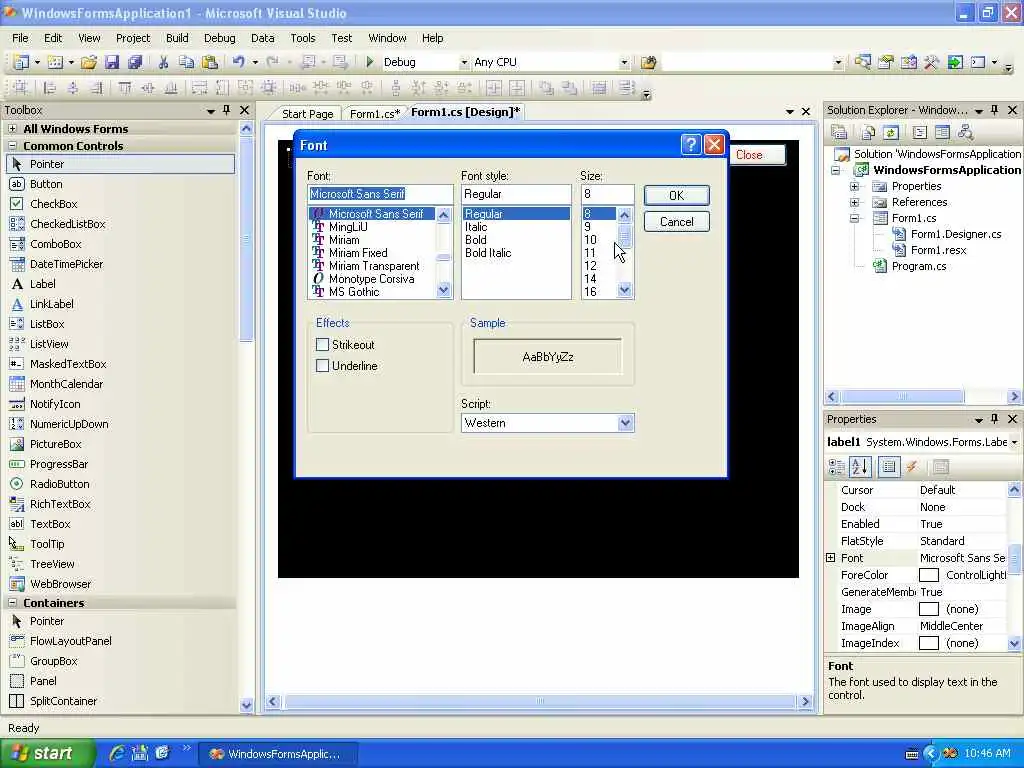Start debugging with the green play icon
The image size is (1024, 768).
(370, 62)
